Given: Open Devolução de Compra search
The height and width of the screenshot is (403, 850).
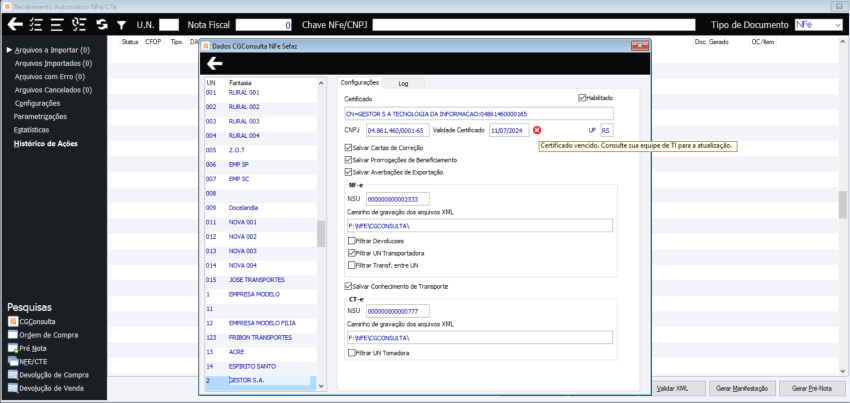Looking at the screenshot, I should [13, 375].
